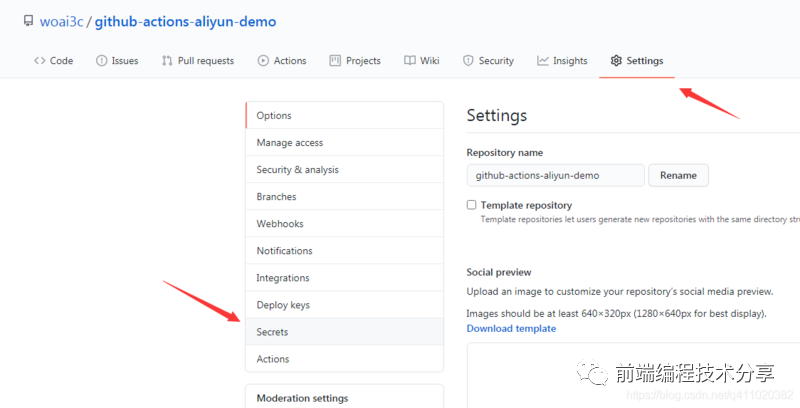The image size is (800, 408).
Task: View the Insights tab
Action: click(562, 61)
